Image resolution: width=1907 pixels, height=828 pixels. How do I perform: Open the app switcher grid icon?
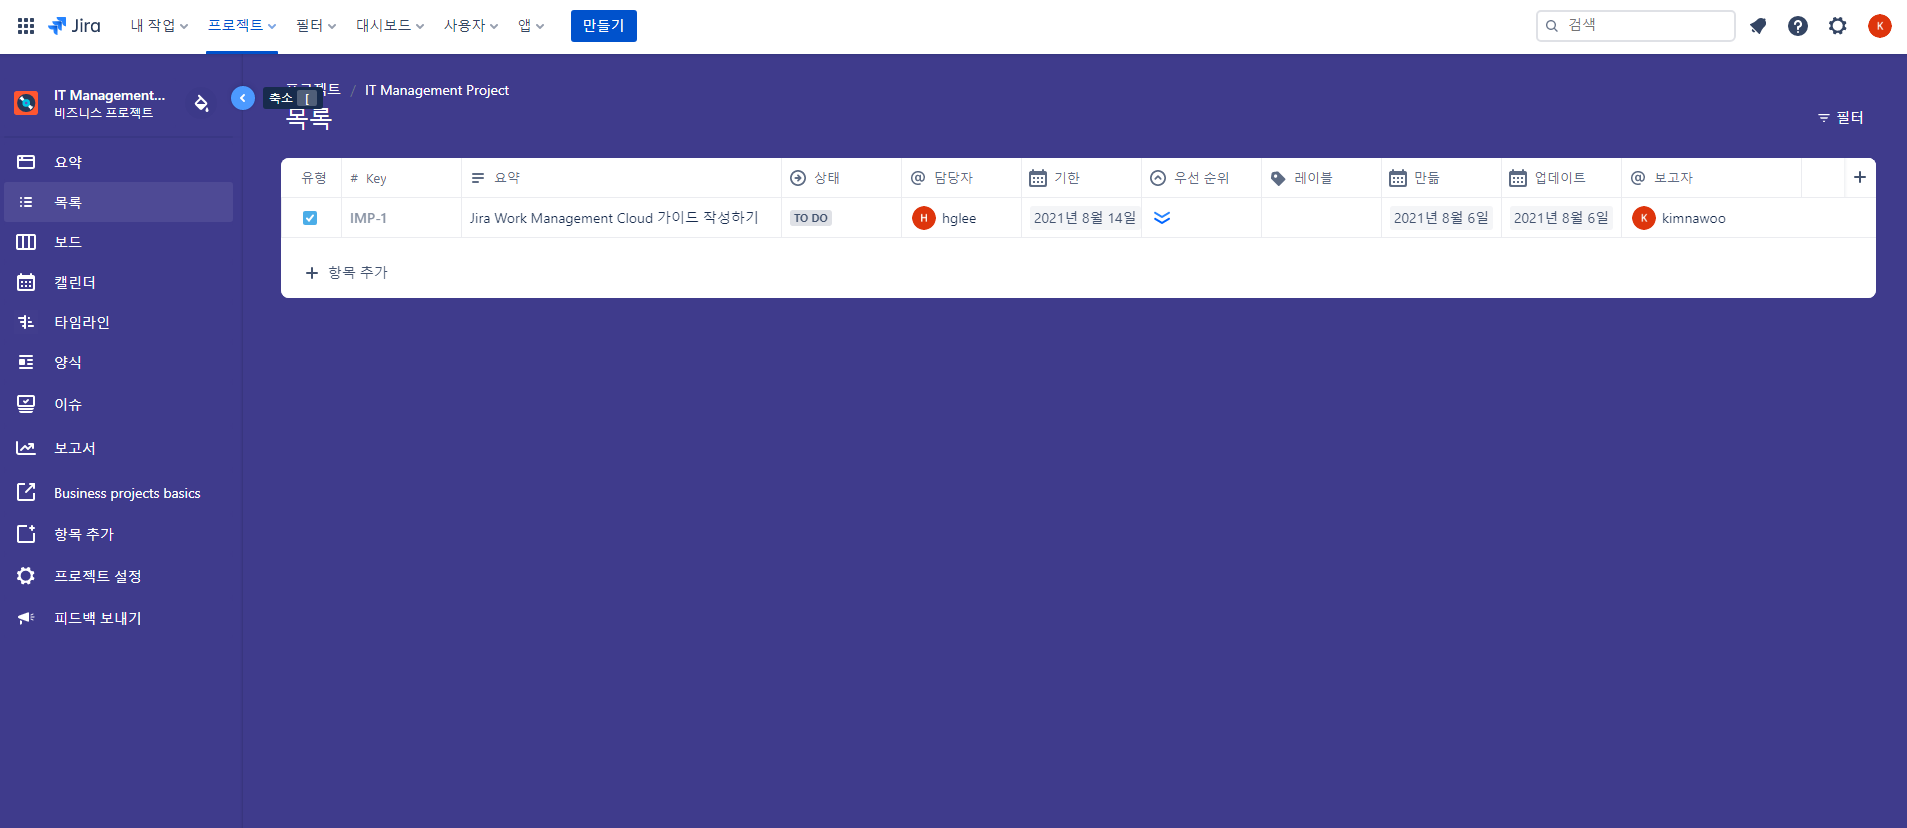point(26,26)
